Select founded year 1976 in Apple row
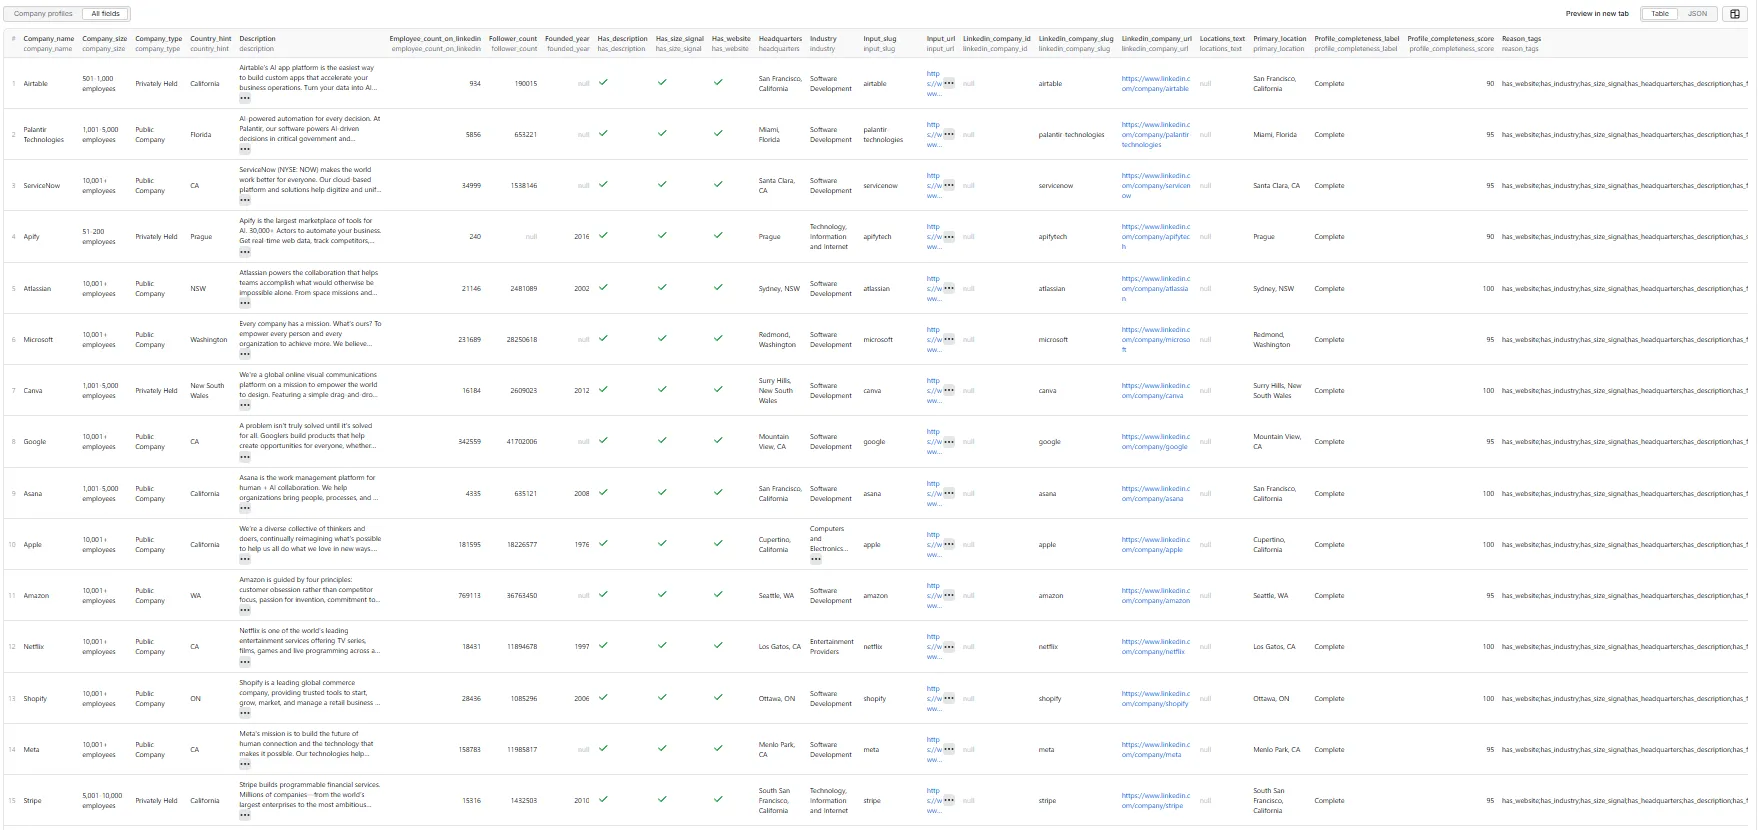The height and width of the screenshot is (830, 1758). (x=582, y=544)
